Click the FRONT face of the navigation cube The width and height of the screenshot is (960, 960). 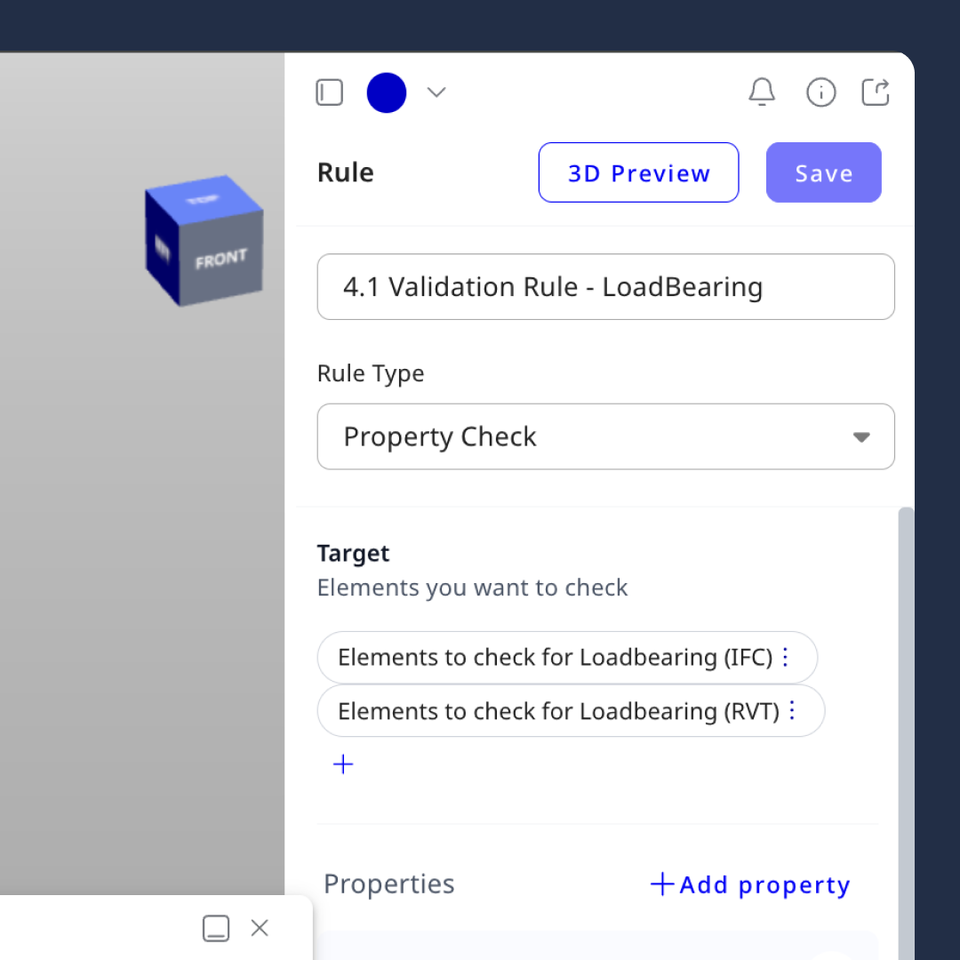220,256
